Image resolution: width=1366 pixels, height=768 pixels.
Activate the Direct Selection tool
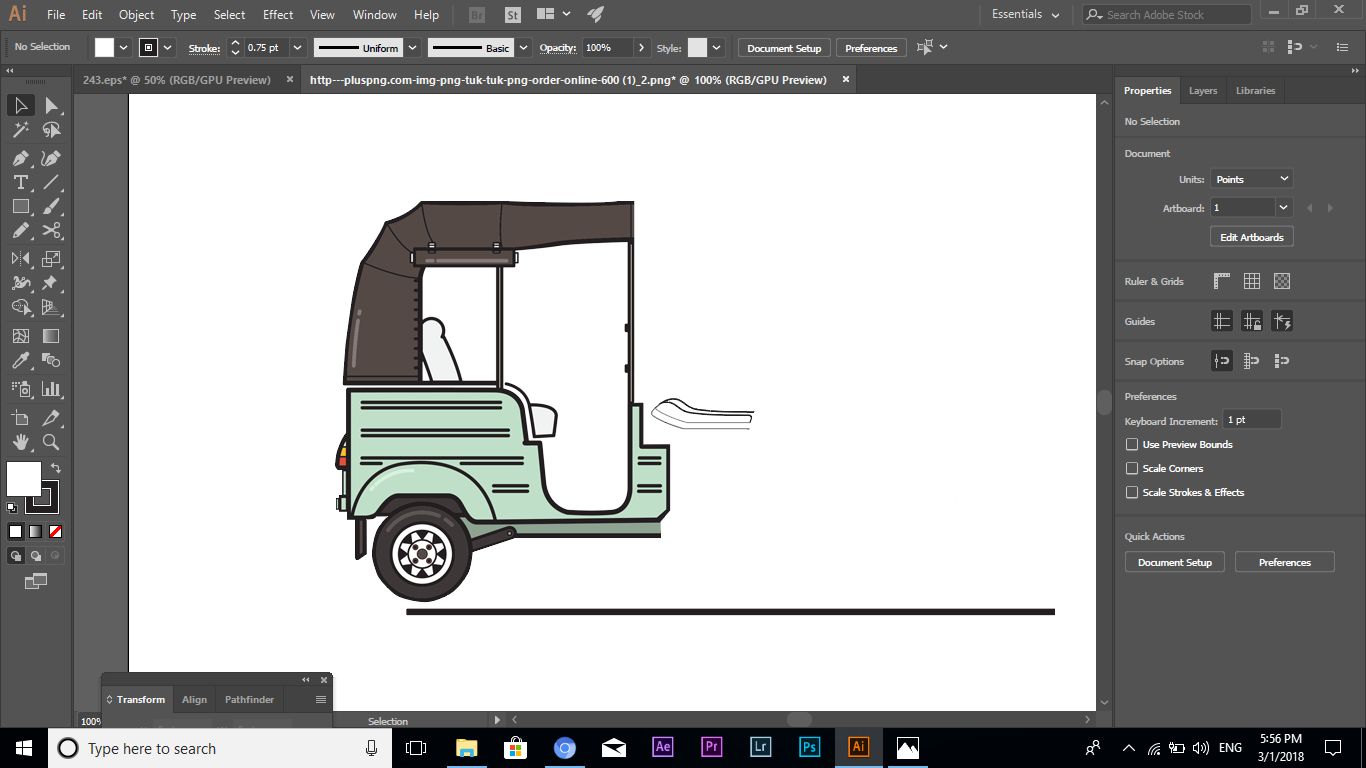coord(50,105)
